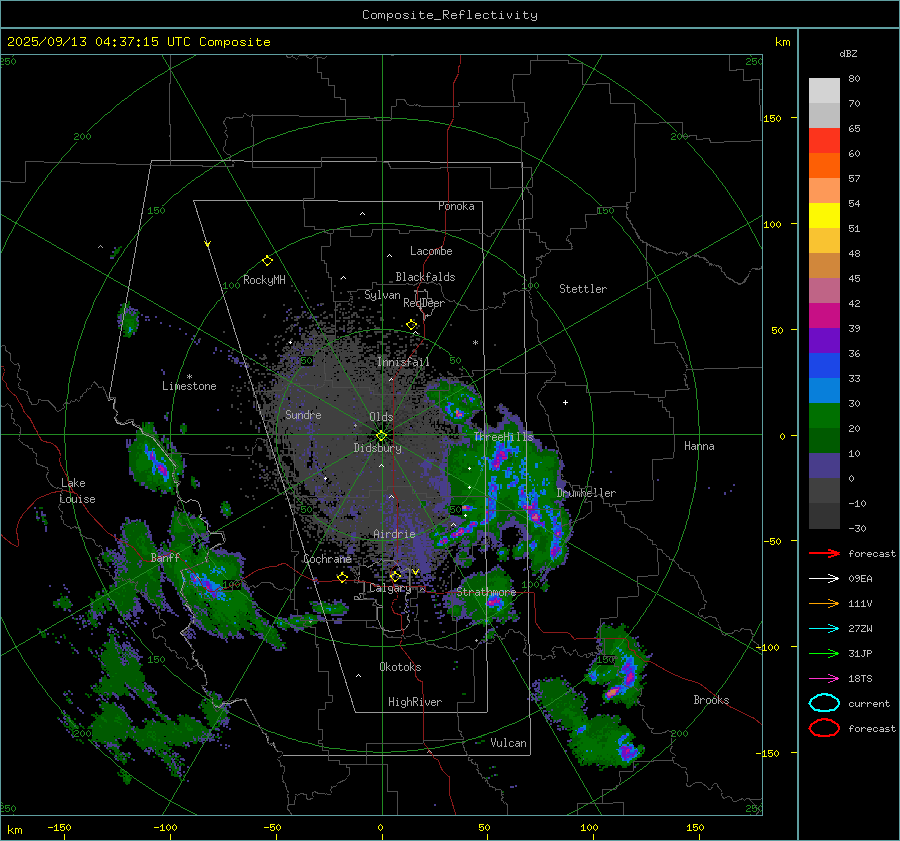
Task: Click the yellow diamond marker near RockyMH
Action: (x=267, y=261)
